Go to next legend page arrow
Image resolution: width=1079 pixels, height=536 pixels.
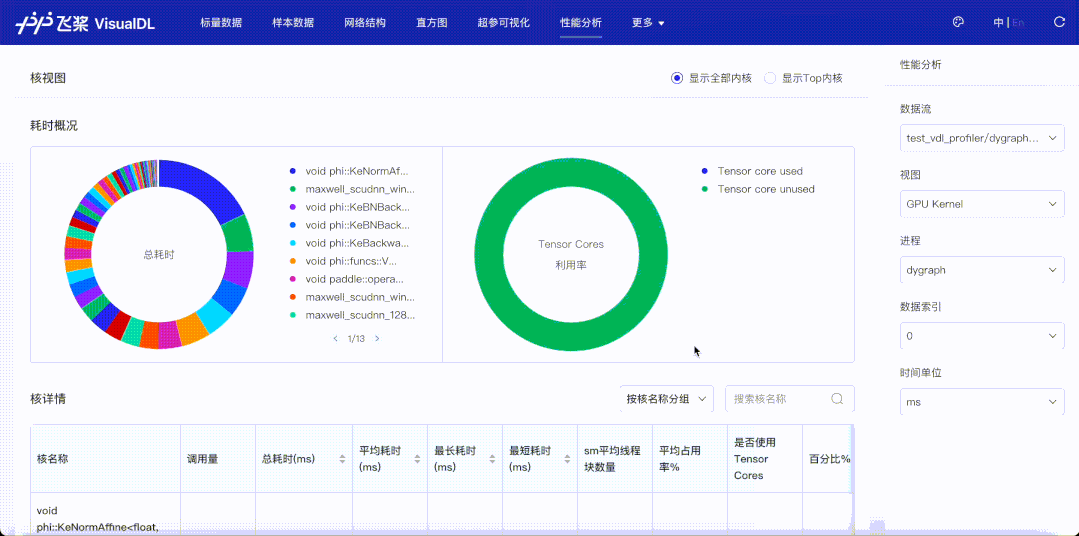pos(377,339)
